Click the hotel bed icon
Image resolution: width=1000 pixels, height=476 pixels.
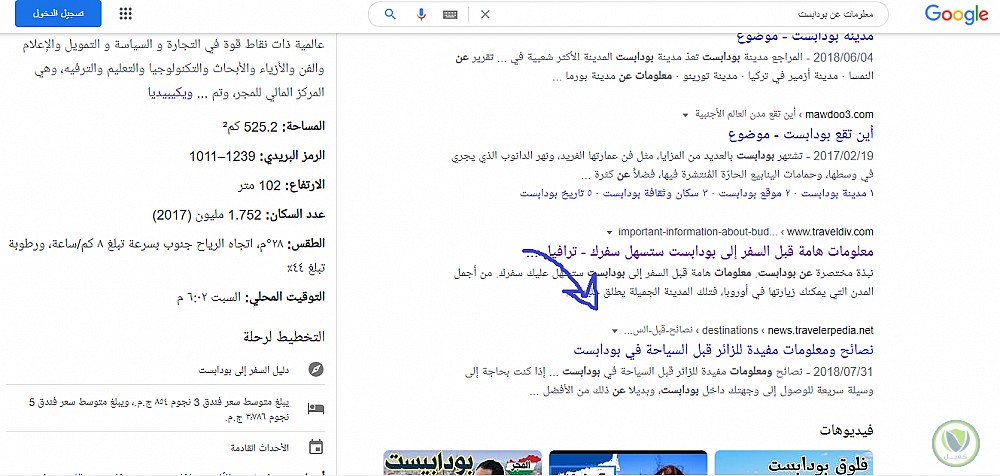click(315, 408)
